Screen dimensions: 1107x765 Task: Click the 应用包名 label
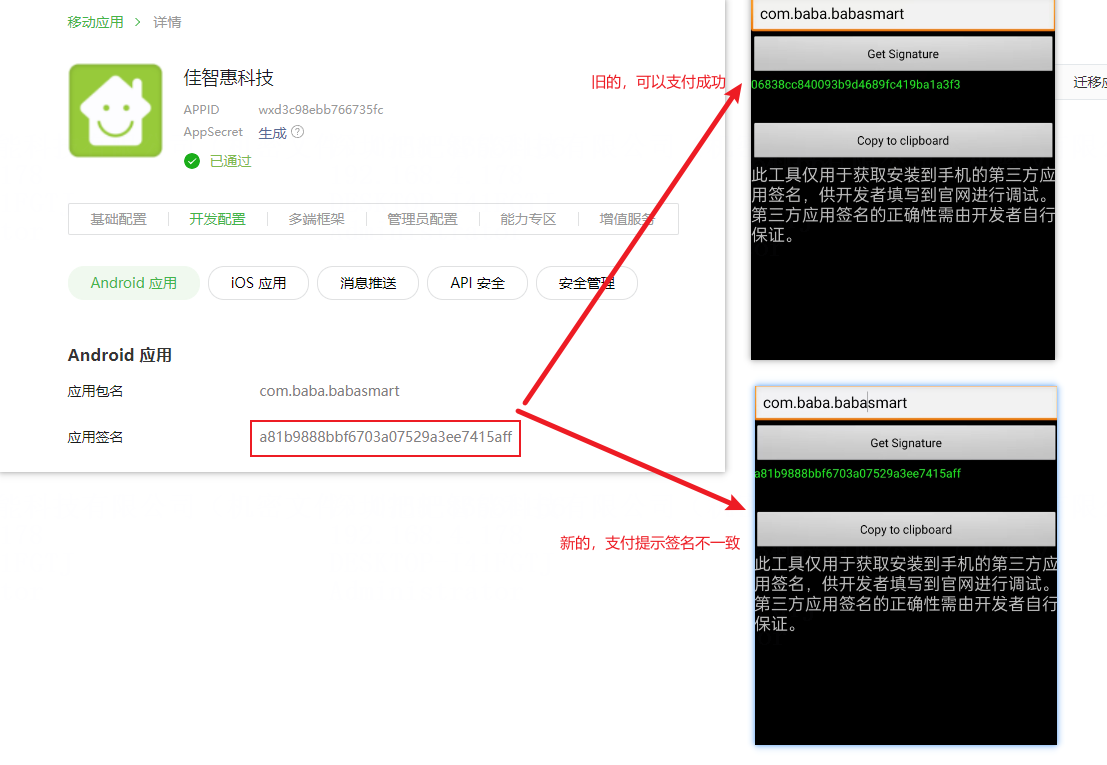[95, 391]
